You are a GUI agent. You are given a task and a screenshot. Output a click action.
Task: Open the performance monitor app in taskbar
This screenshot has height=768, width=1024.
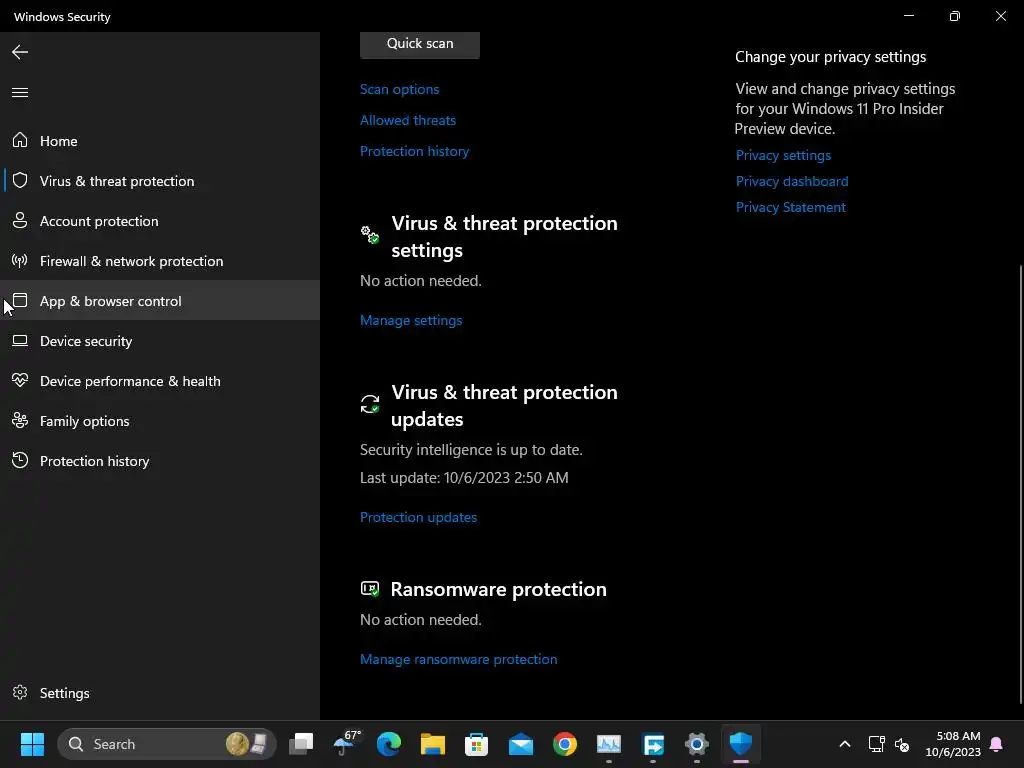click(609, 744)
